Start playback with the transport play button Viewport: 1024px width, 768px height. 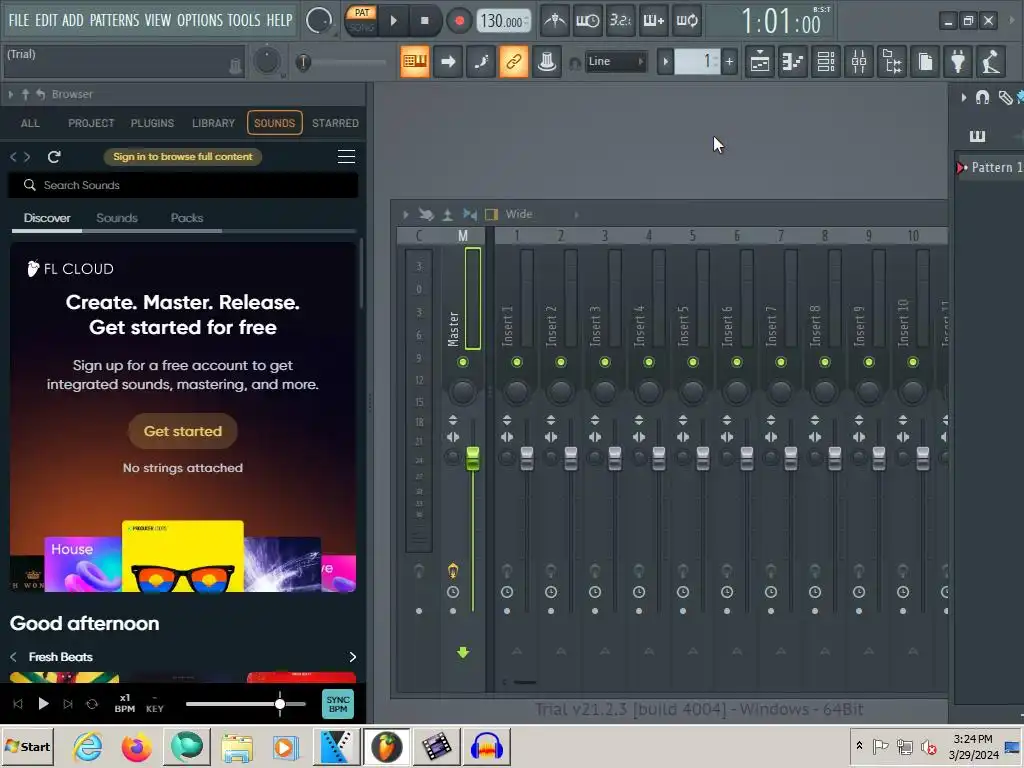coord(393,21)
